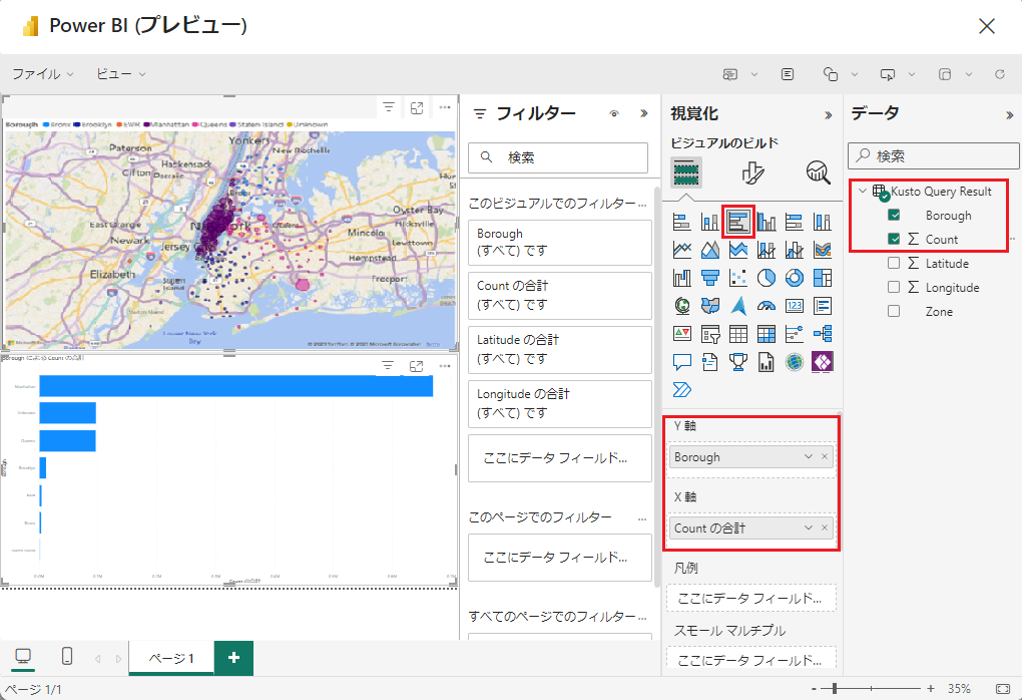Open the format visual paintbrush tab

click(x=753, y=173)
